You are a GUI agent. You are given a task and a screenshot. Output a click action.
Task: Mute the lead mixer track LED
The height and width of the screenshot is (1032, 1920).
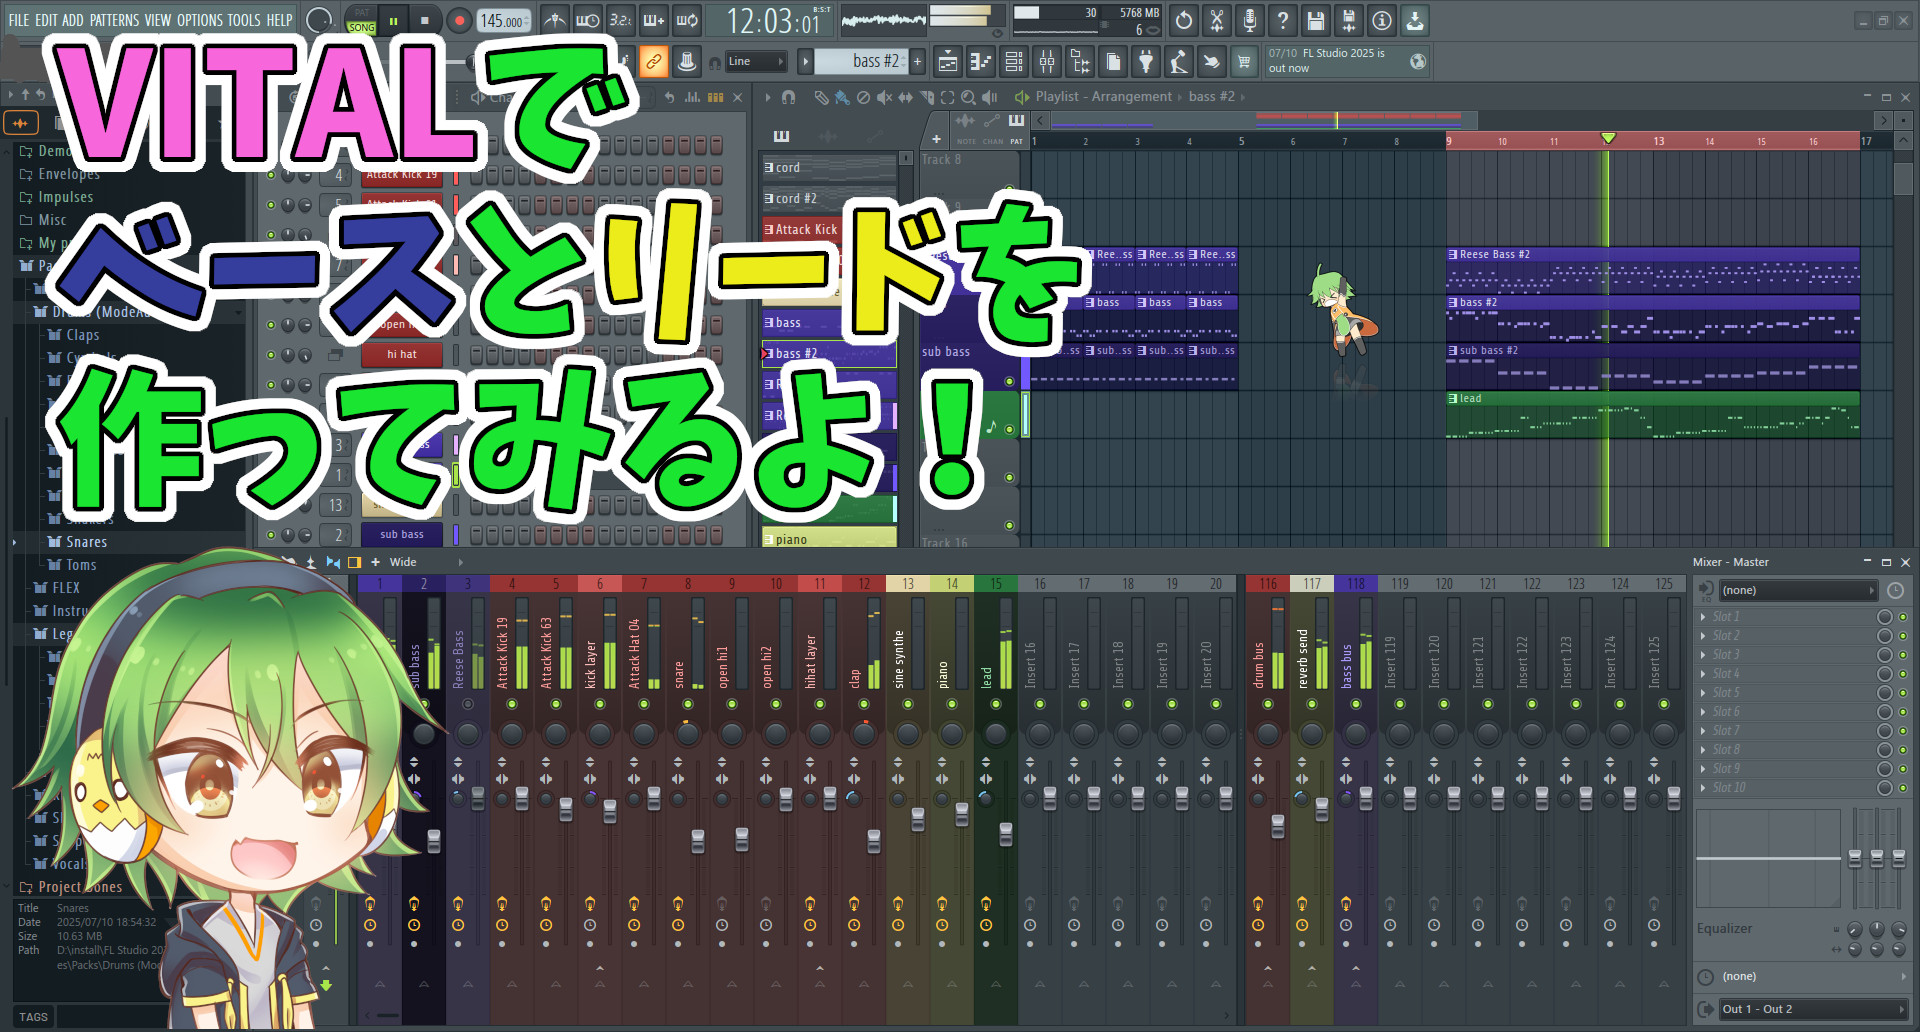(996, 704)
